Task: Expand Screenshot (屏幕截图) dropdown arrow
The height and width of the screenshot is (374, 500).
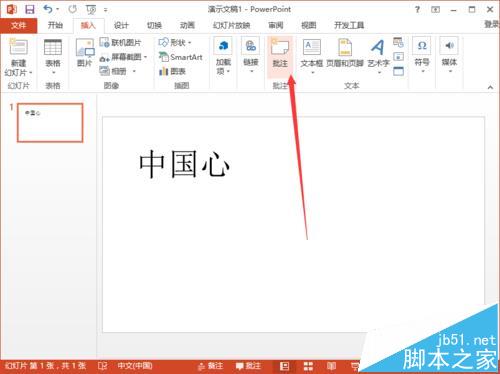Action: tap(145, 57)
